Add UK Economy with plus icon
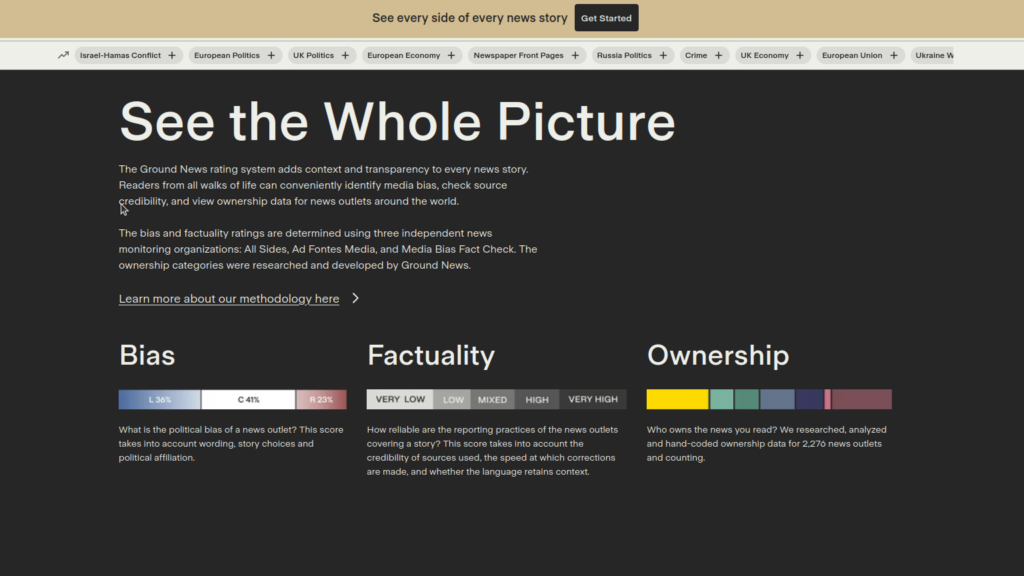1024x576 pixels. [x=800, y=56]
